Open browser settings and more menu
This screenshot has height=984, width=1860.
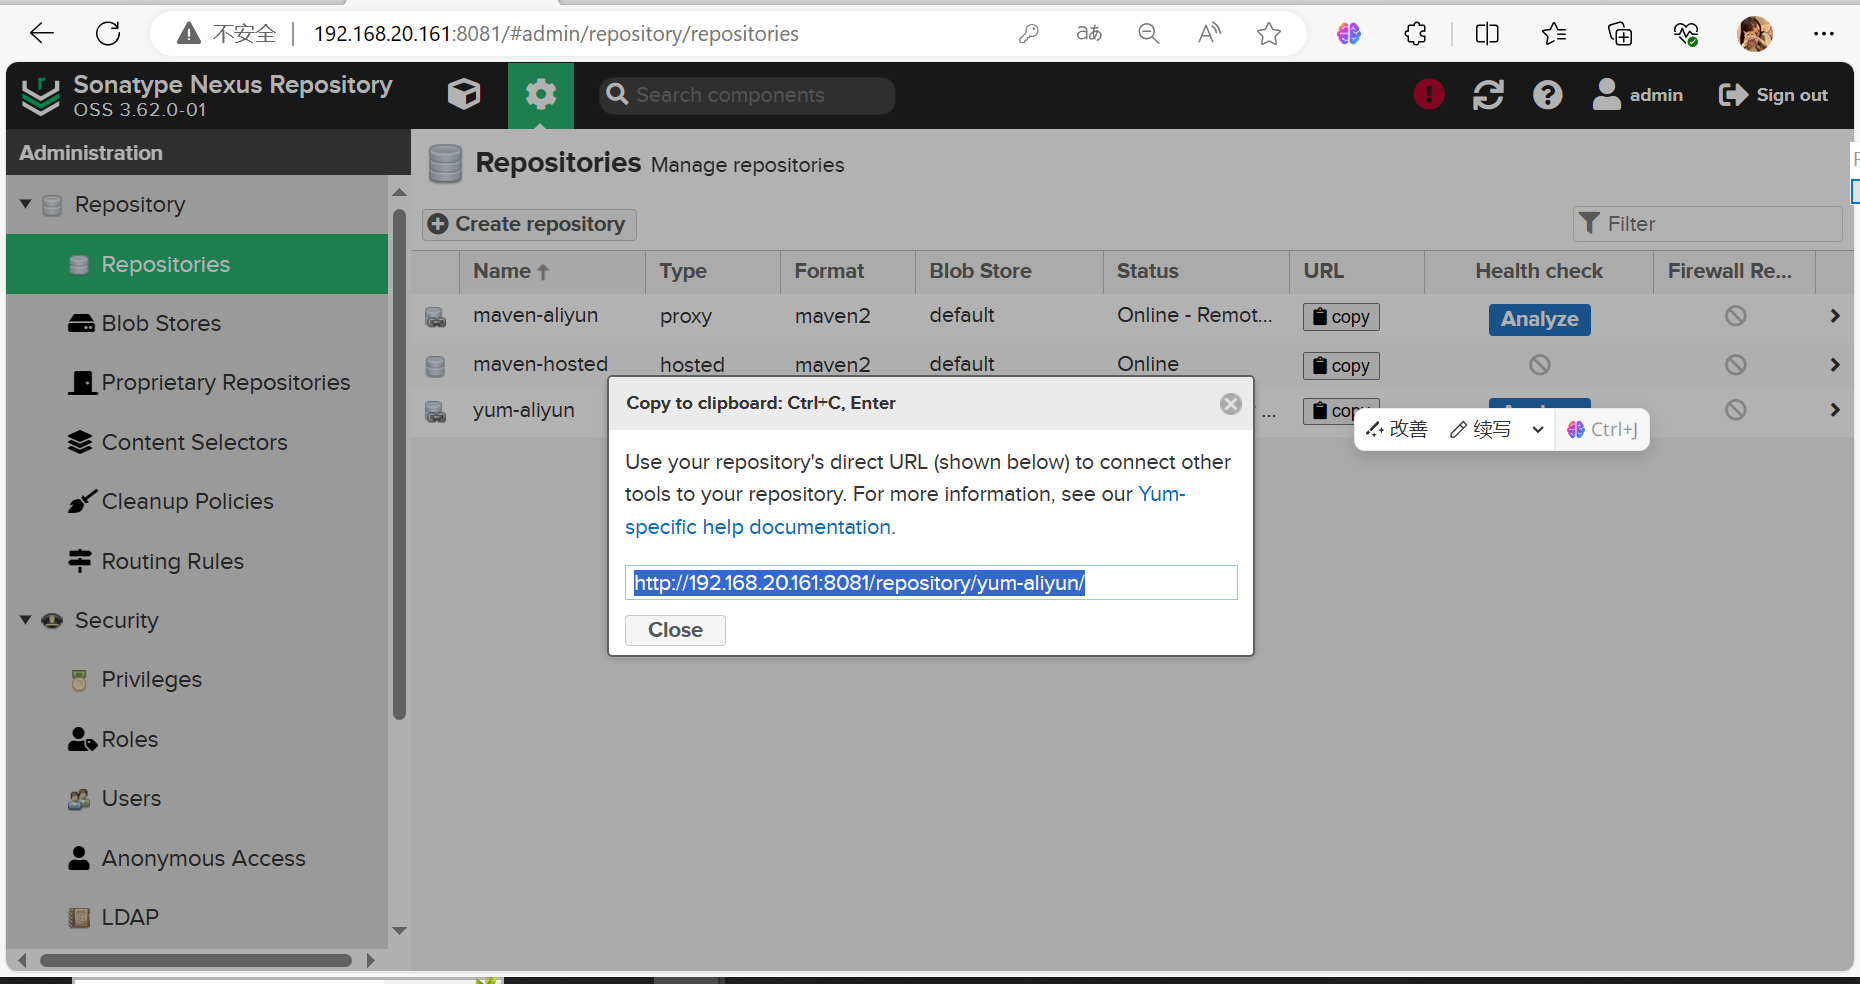point(1824,34)
